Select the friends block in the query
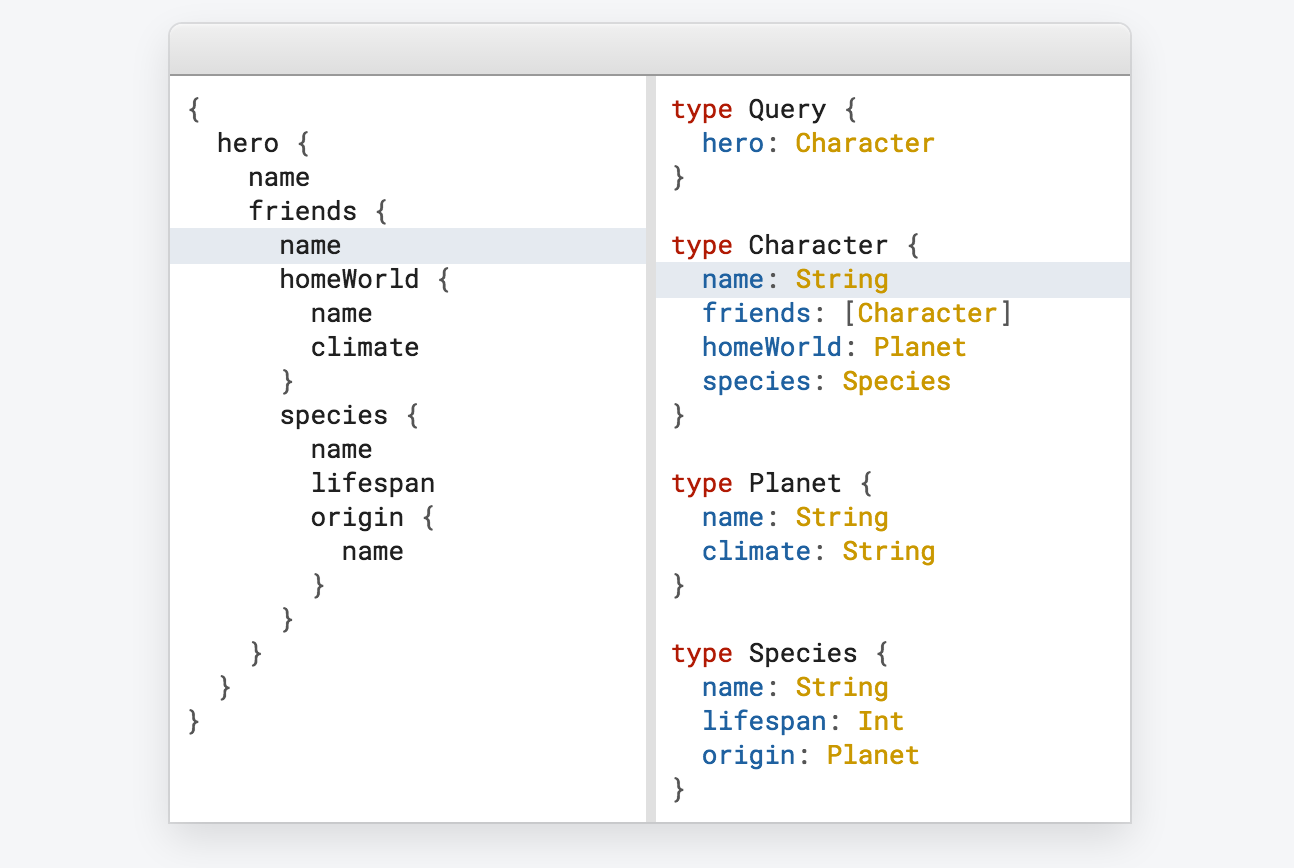The image size is (1294, 868). (303, 211)
